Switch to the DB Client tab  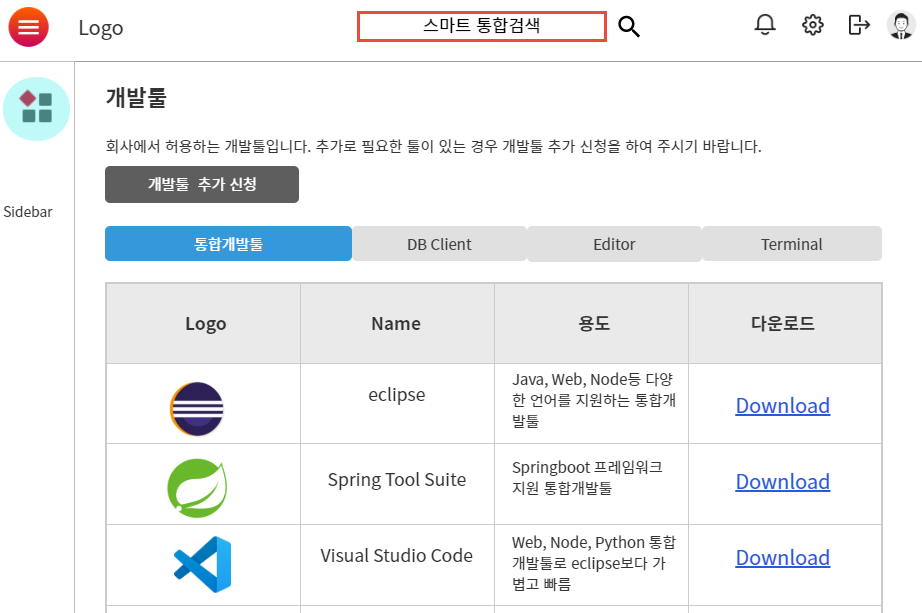(x=439, y=244)
